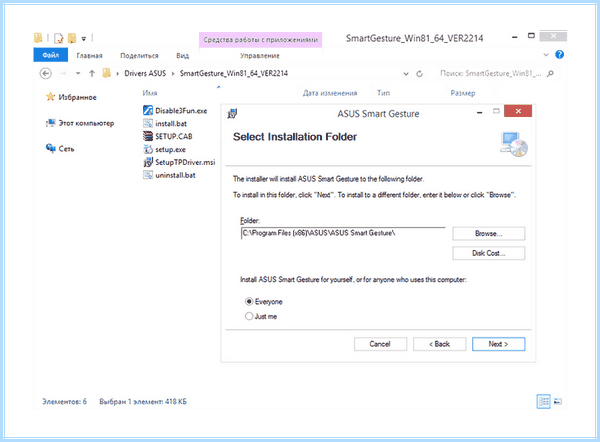The height and width of the screenshot is (442, 600).
Task: Switch to large icons view
Action: [x=558, y=401]
